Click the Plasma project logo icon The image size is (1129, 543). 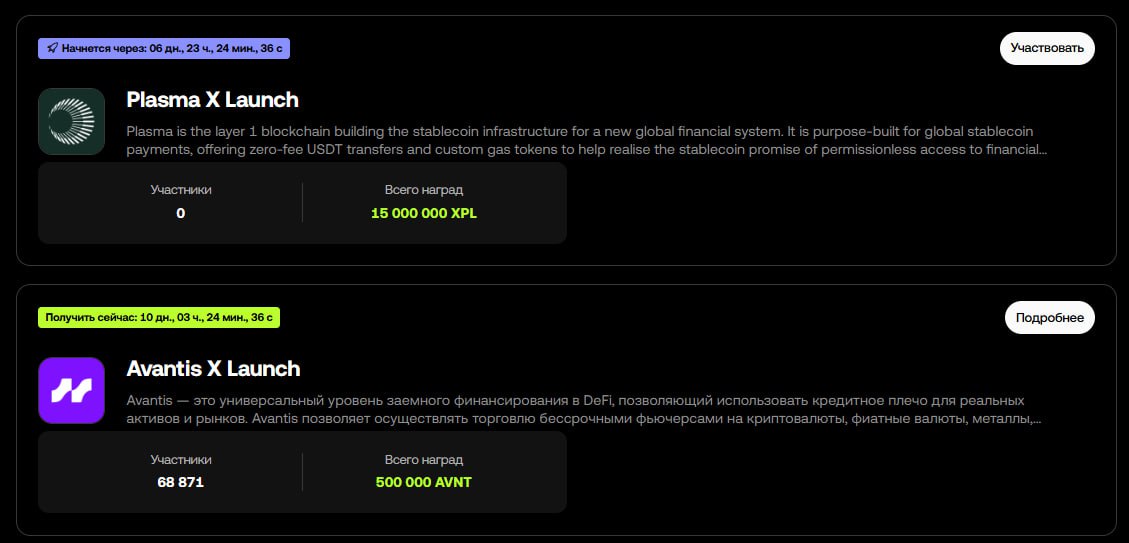pyautogui.click(x=71, y=121)
